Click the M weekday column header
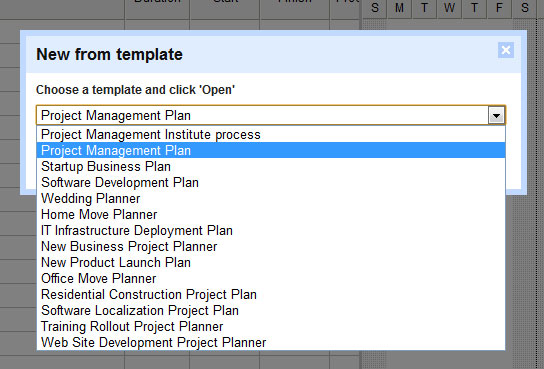544x369 pixels. pos(399,8)
